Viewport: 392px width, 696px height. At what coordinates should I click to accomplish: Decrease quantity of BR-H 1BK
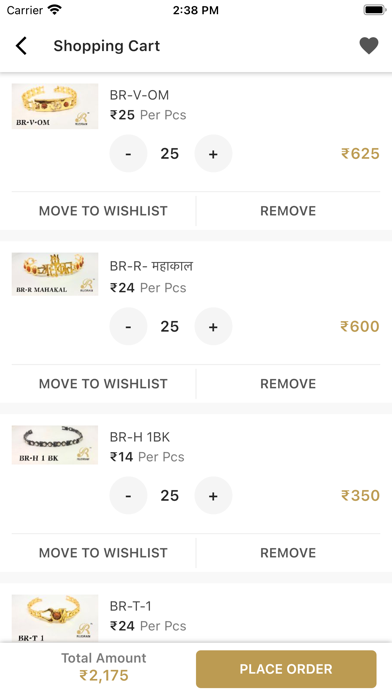(x=128, y=495)
